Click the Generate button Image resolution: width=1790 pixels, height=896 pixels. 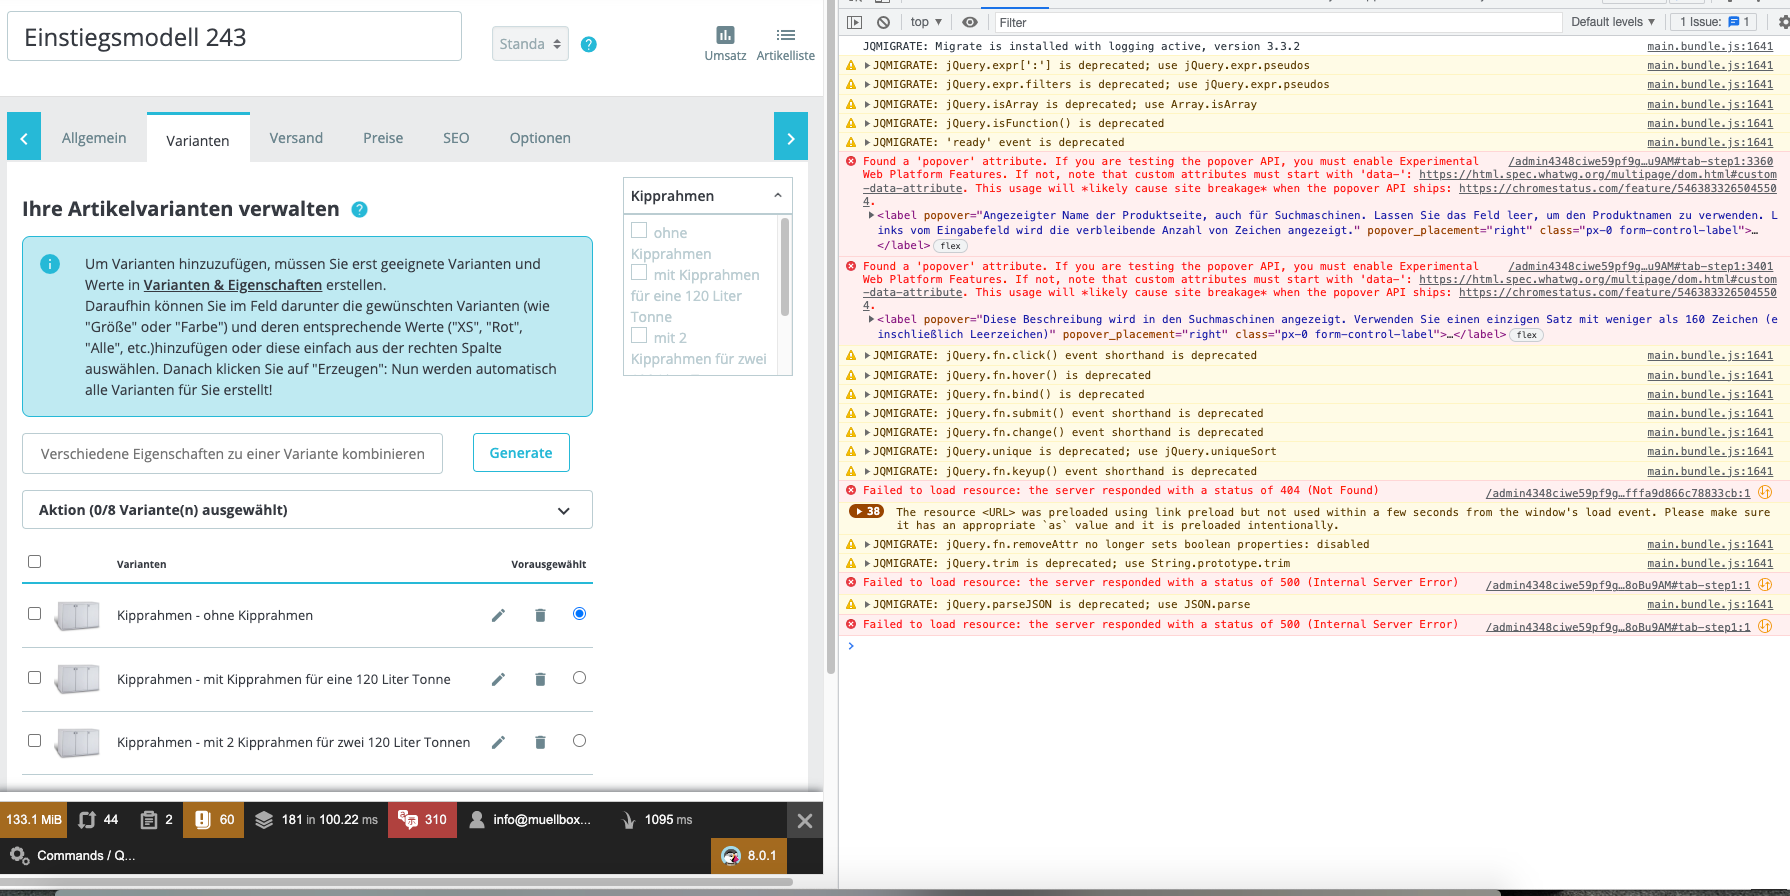click(521, 453)
